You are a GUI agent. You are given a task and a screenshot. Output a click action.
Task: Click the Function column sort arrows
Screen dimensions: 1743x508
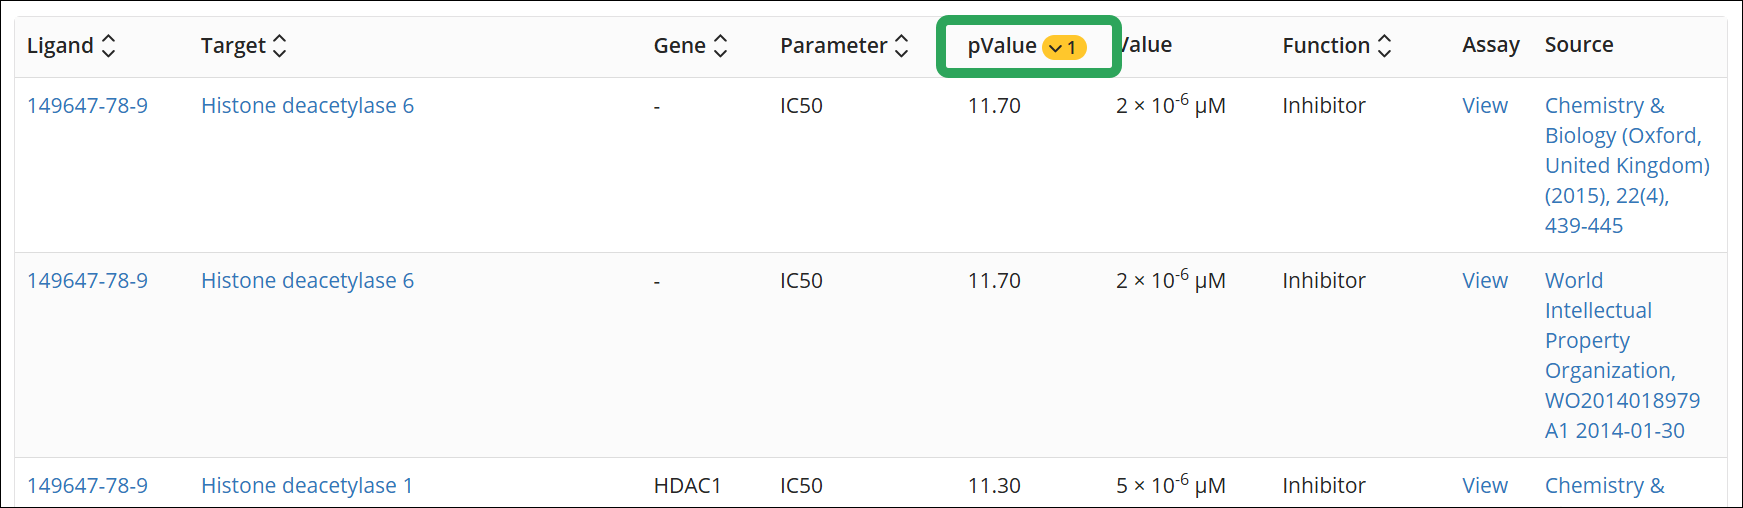coord(1384,46)
